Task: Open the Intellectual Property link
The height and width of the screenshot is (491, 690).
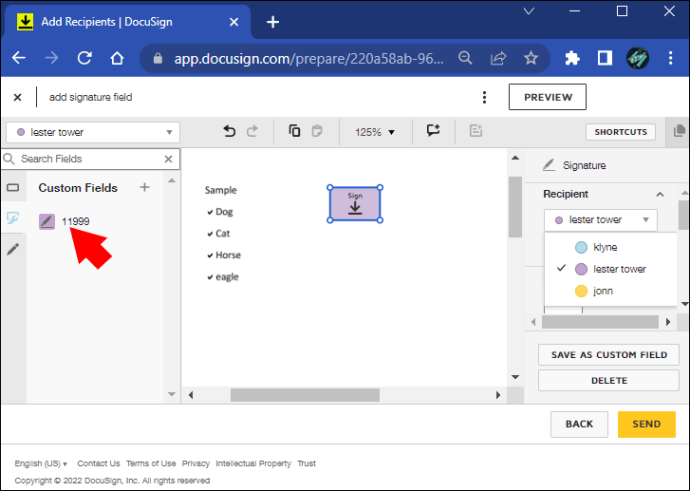Action: [253, 463]
